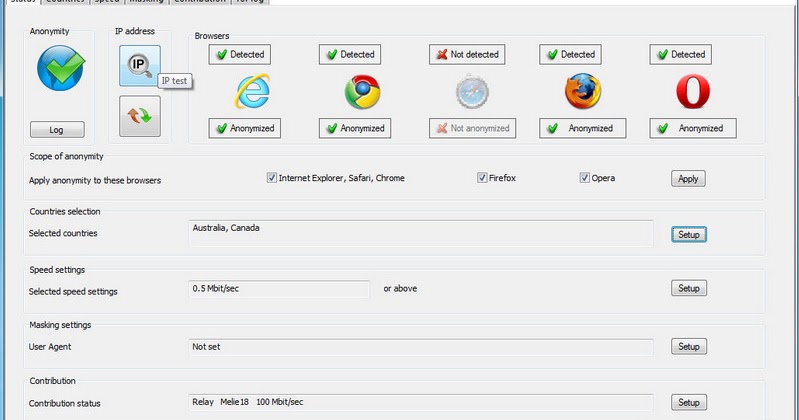Click Anonymized status under Opera
This screenshot has height=420, width=799.
[x=693, y=128]
